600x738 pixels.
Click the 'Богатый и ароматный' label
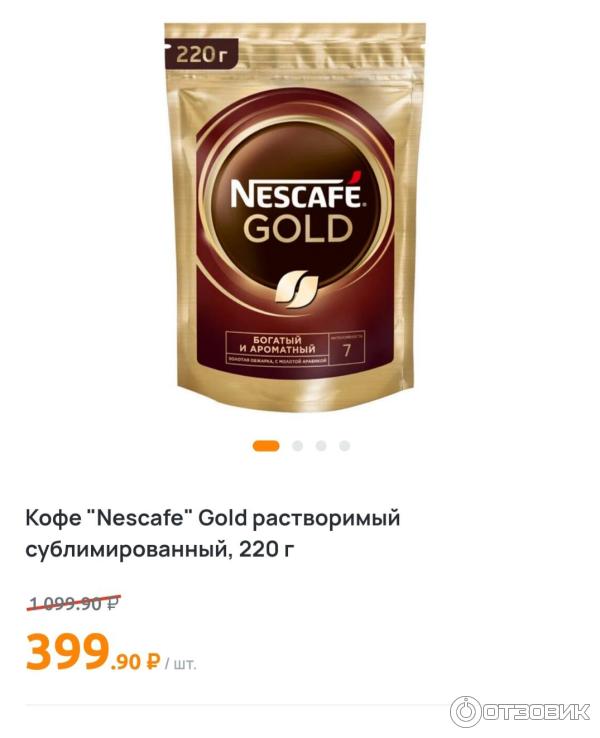click(277, 345)
